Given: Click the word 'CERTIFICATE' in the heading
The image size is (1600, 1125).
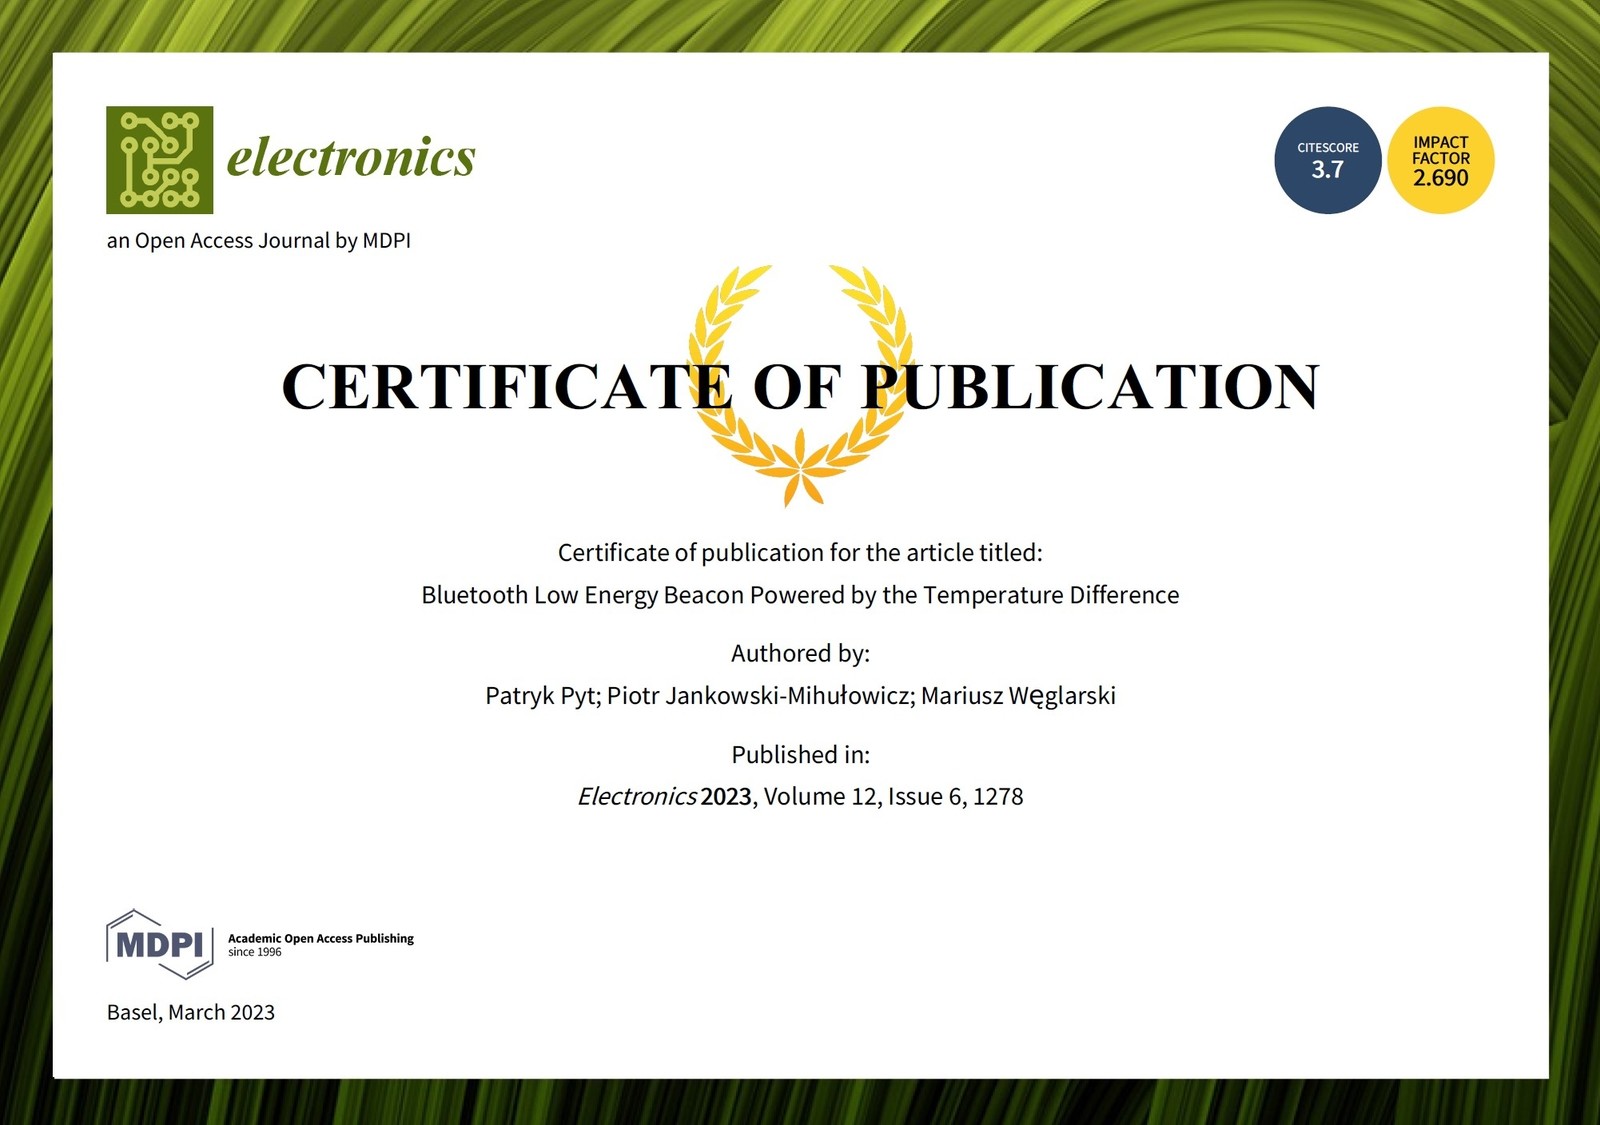Looking at the screenshot, I should (506, 387).
